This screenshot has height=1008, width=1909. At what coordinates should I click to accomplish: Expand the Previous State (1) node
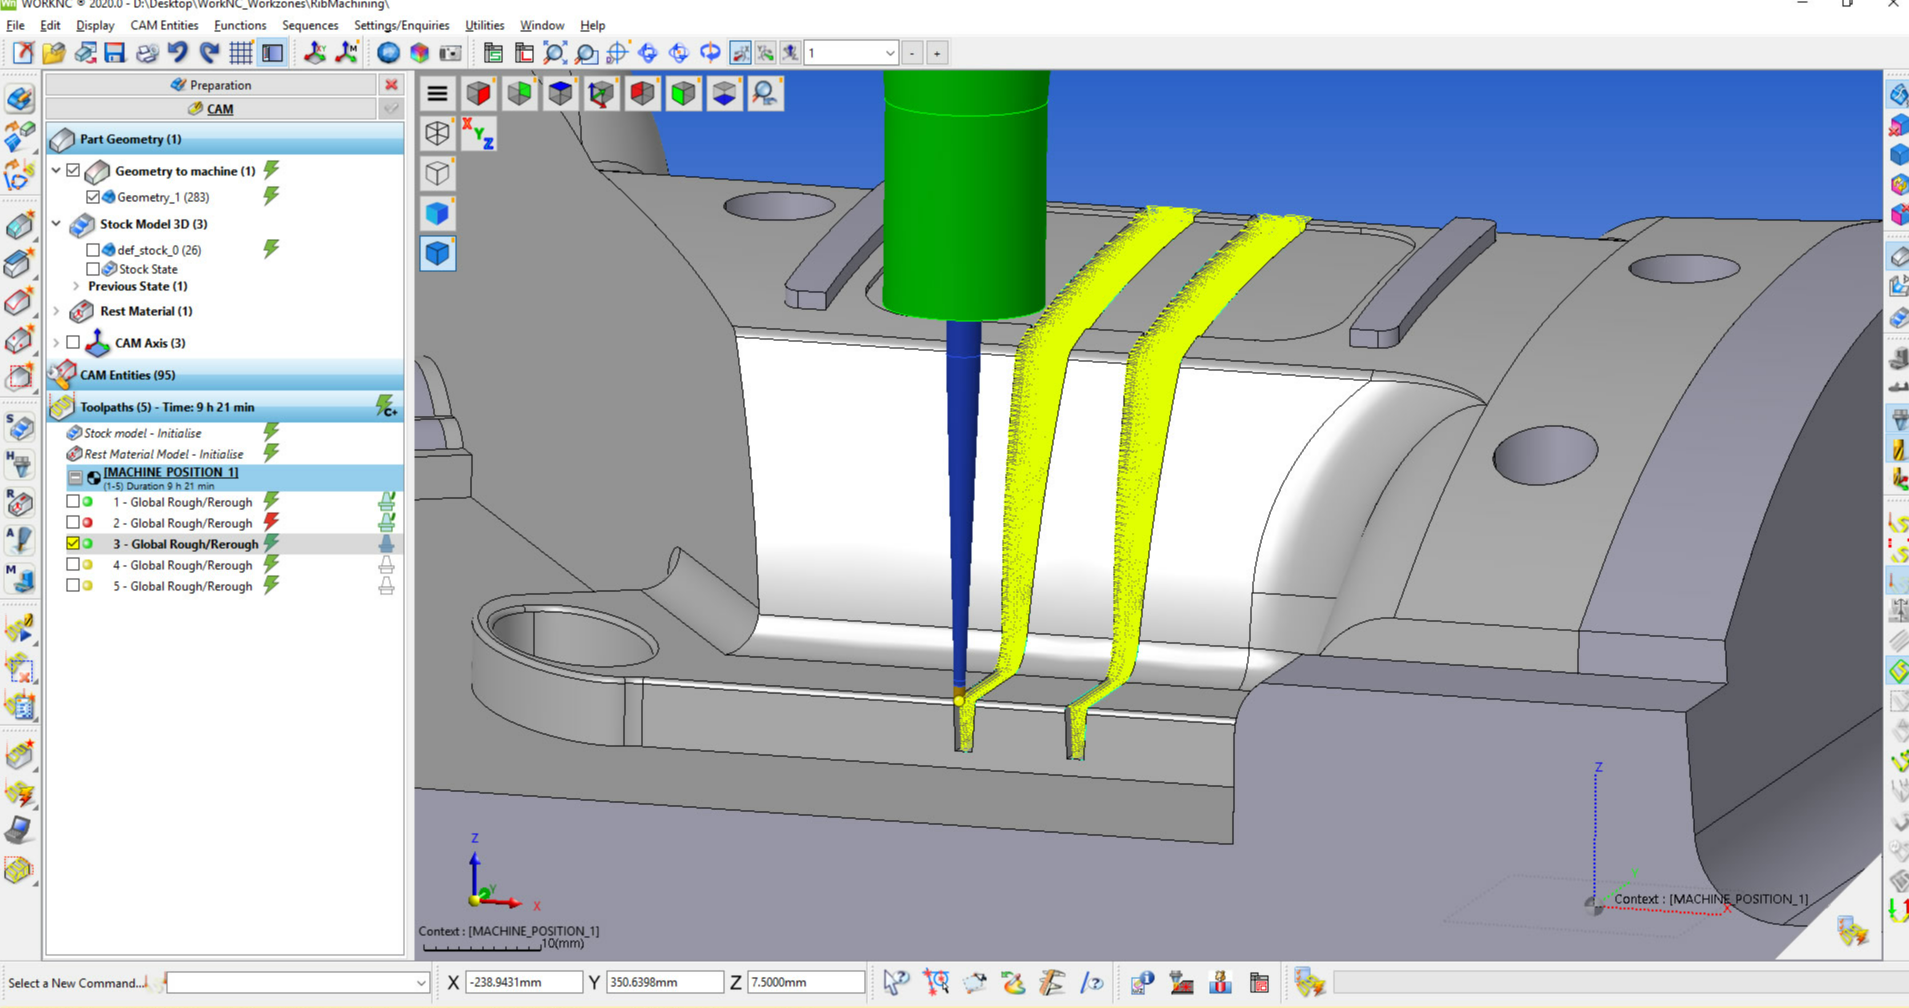75,286
